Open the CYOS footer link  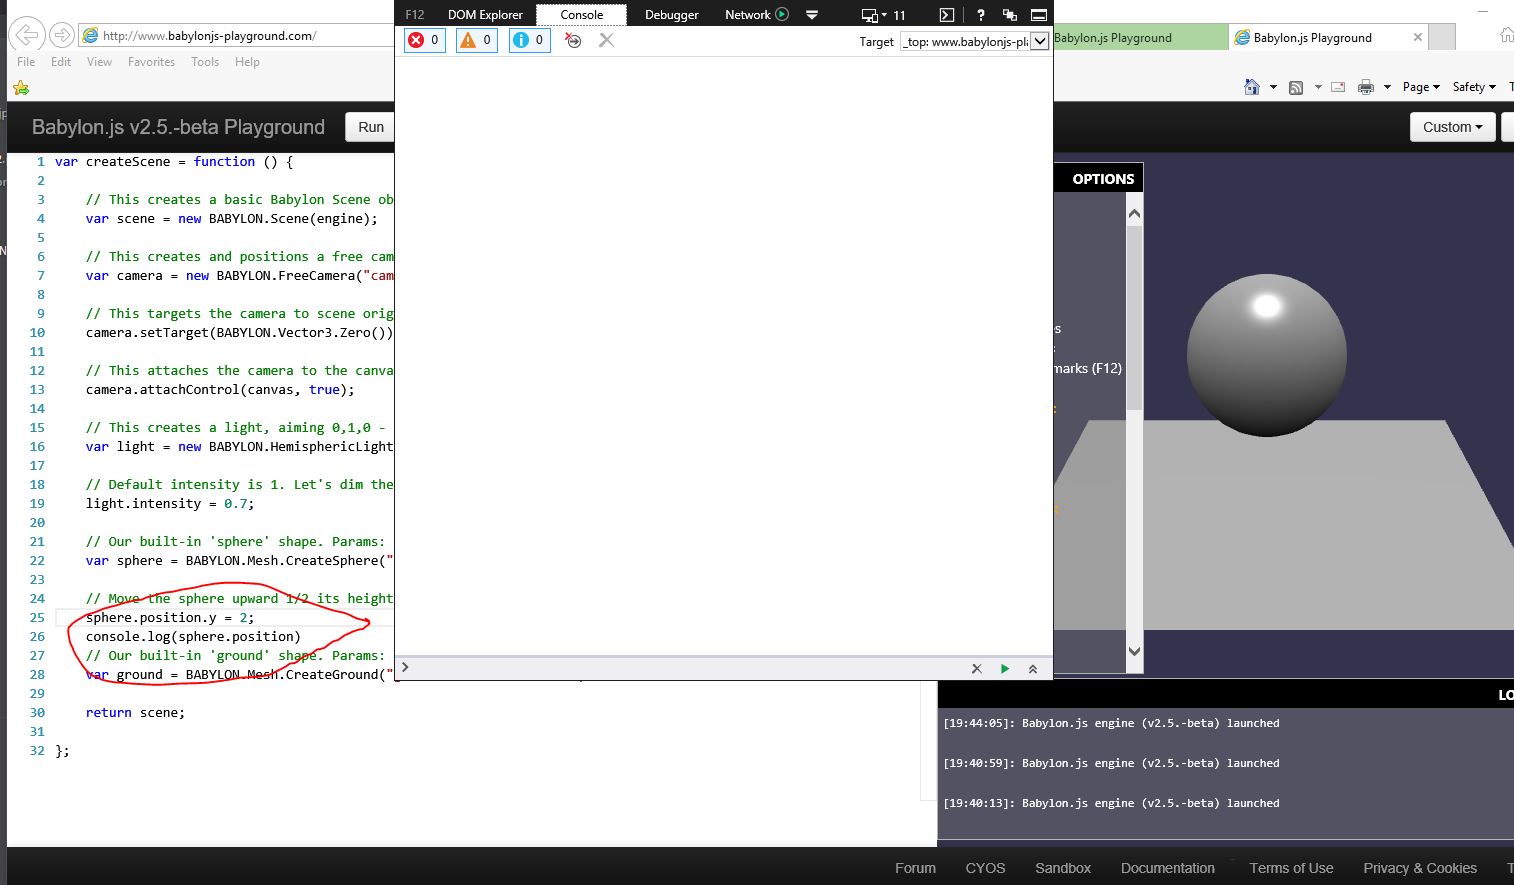985,868
